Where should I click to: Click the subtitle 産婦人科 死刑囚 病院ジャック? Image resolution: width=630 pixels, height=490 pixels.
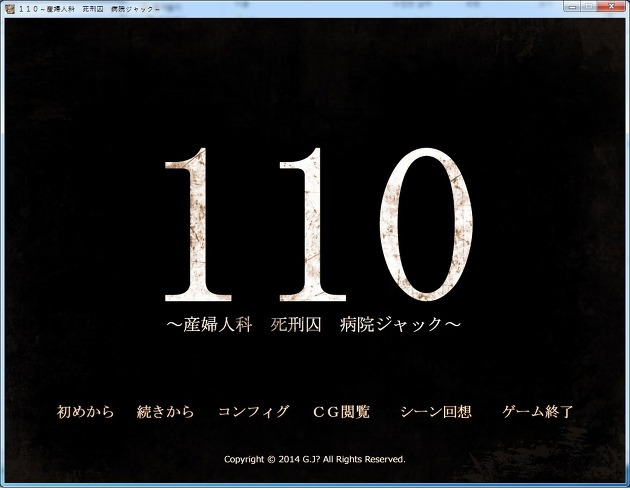[x=314, y=325]
